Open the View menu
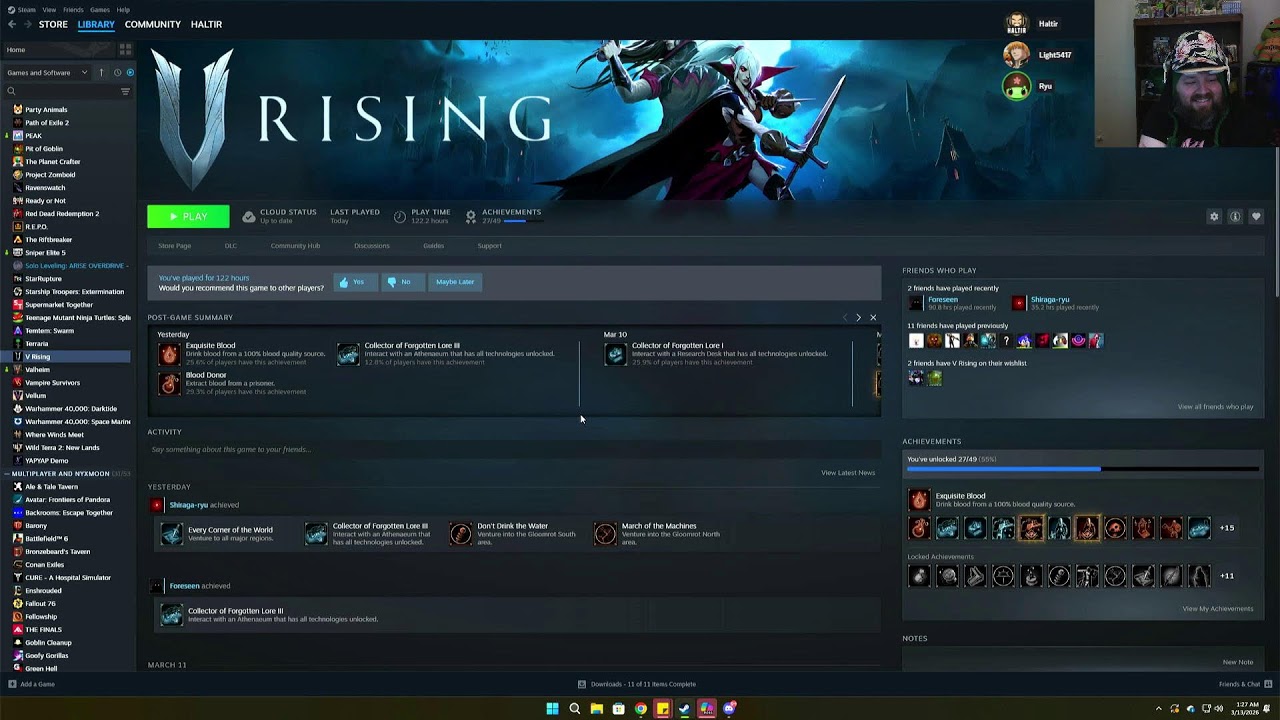Viewport: 1280px width, 720px height. tap(49, 10)
